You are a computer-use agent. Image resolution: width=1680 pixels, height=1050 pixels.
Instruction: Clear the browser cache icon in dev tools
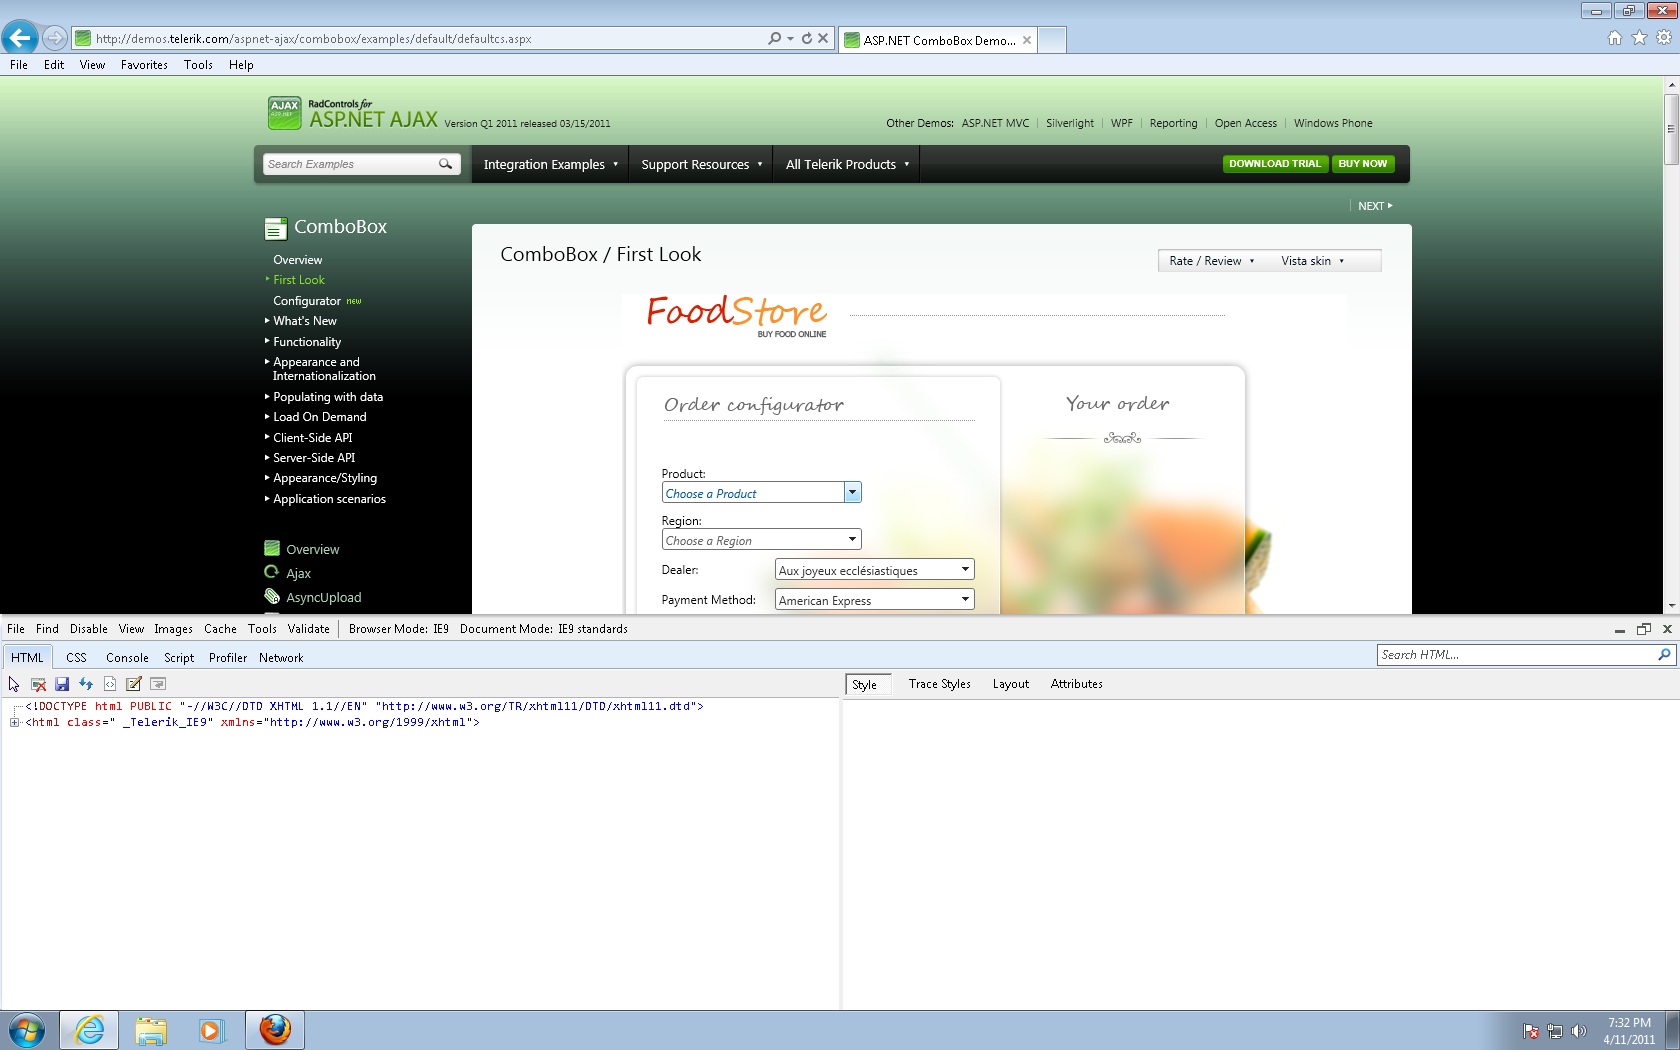(38, 684)
